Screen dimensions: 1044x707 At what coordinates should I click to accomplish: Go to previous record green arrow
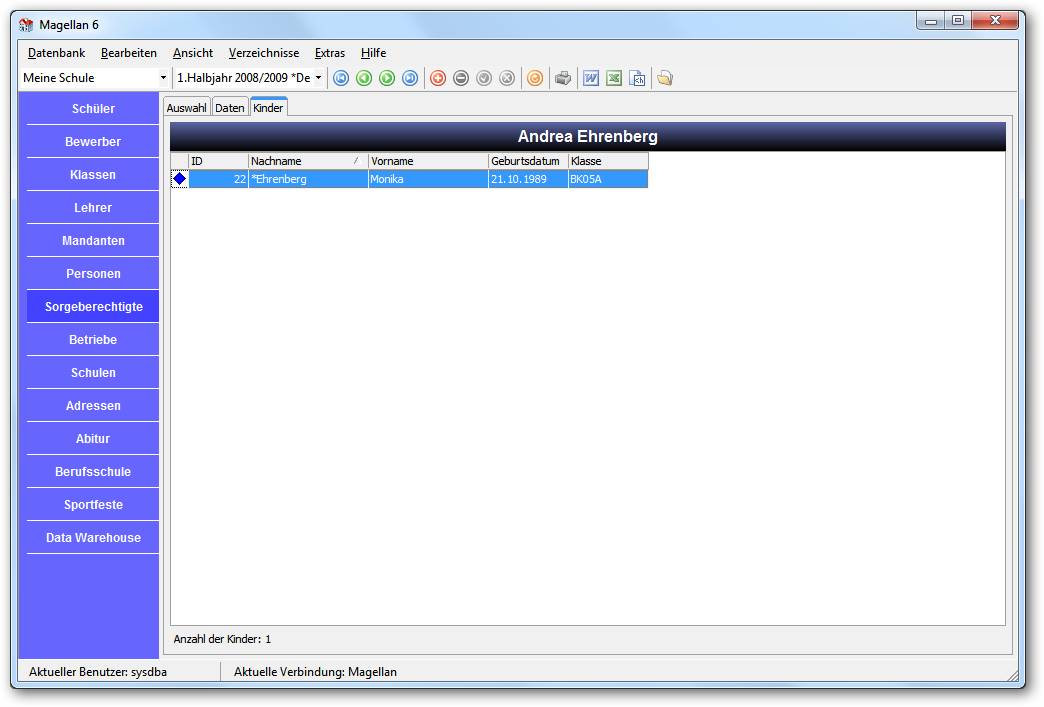coord(364,79)
